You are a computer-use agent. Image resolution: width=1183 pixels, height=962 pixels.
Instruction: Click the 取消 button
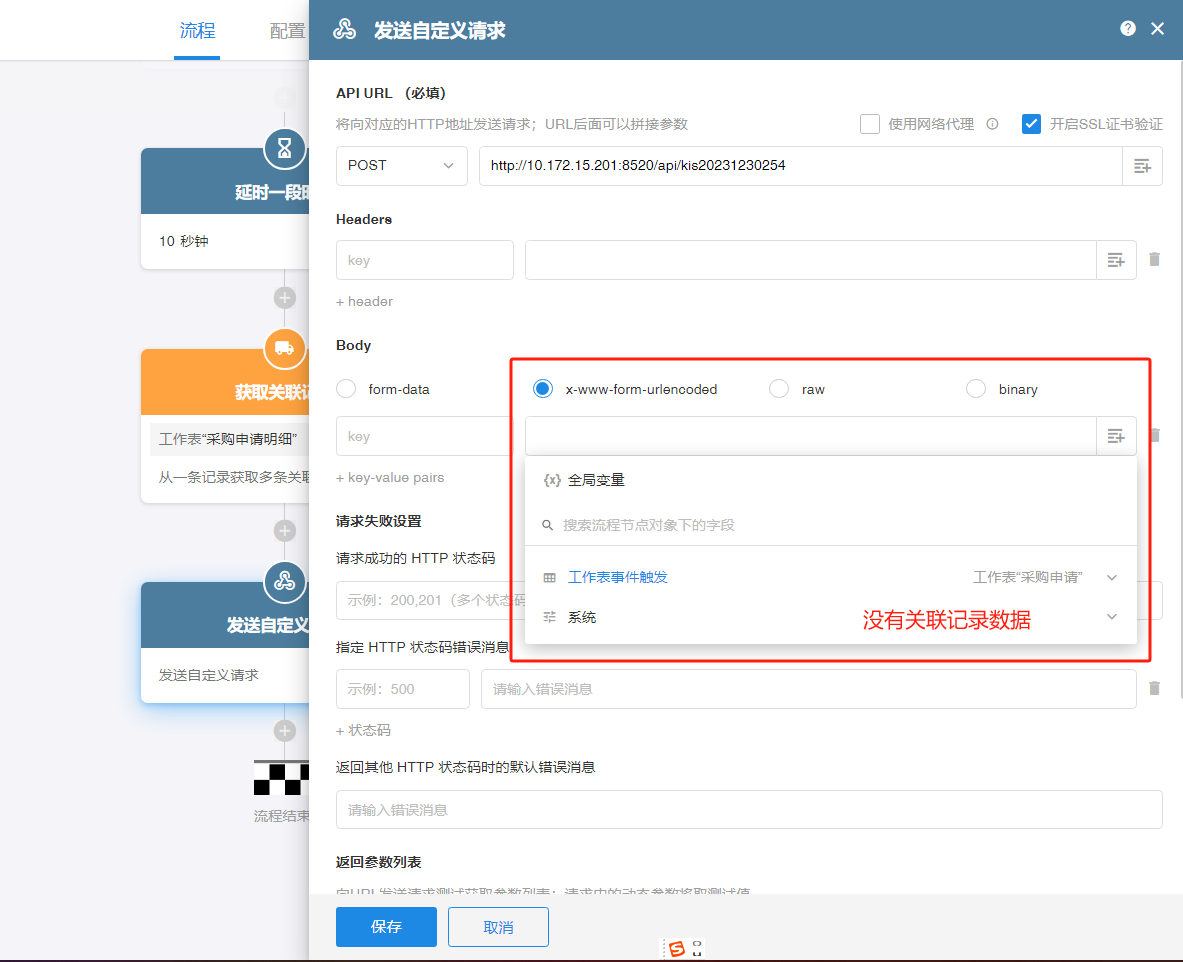pyautogui.click(x=498, y=927)
